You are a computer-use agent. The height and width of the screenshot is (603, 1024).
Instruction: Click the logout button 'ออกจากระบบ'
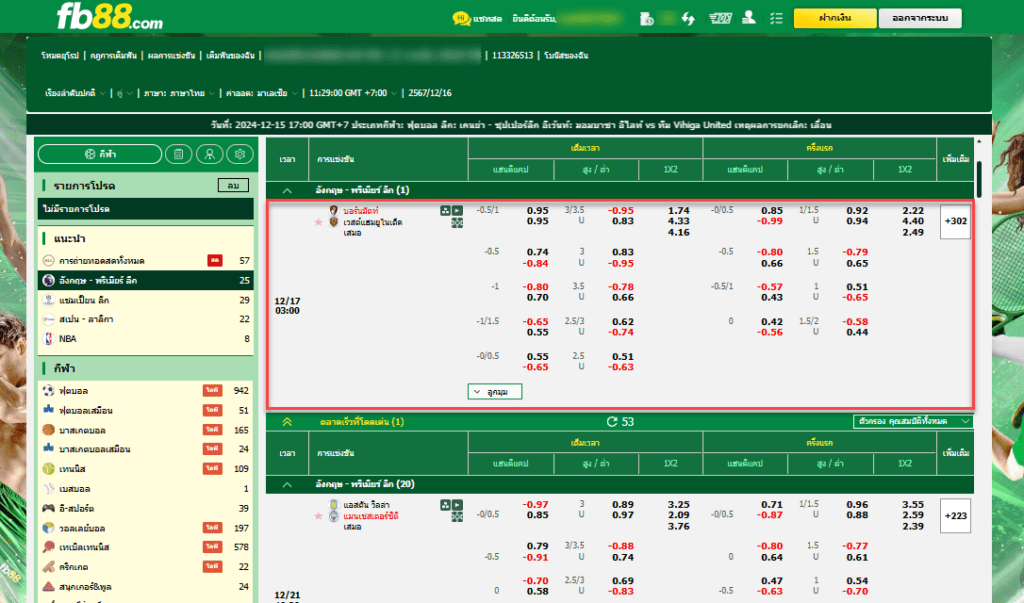click(920, 18)
